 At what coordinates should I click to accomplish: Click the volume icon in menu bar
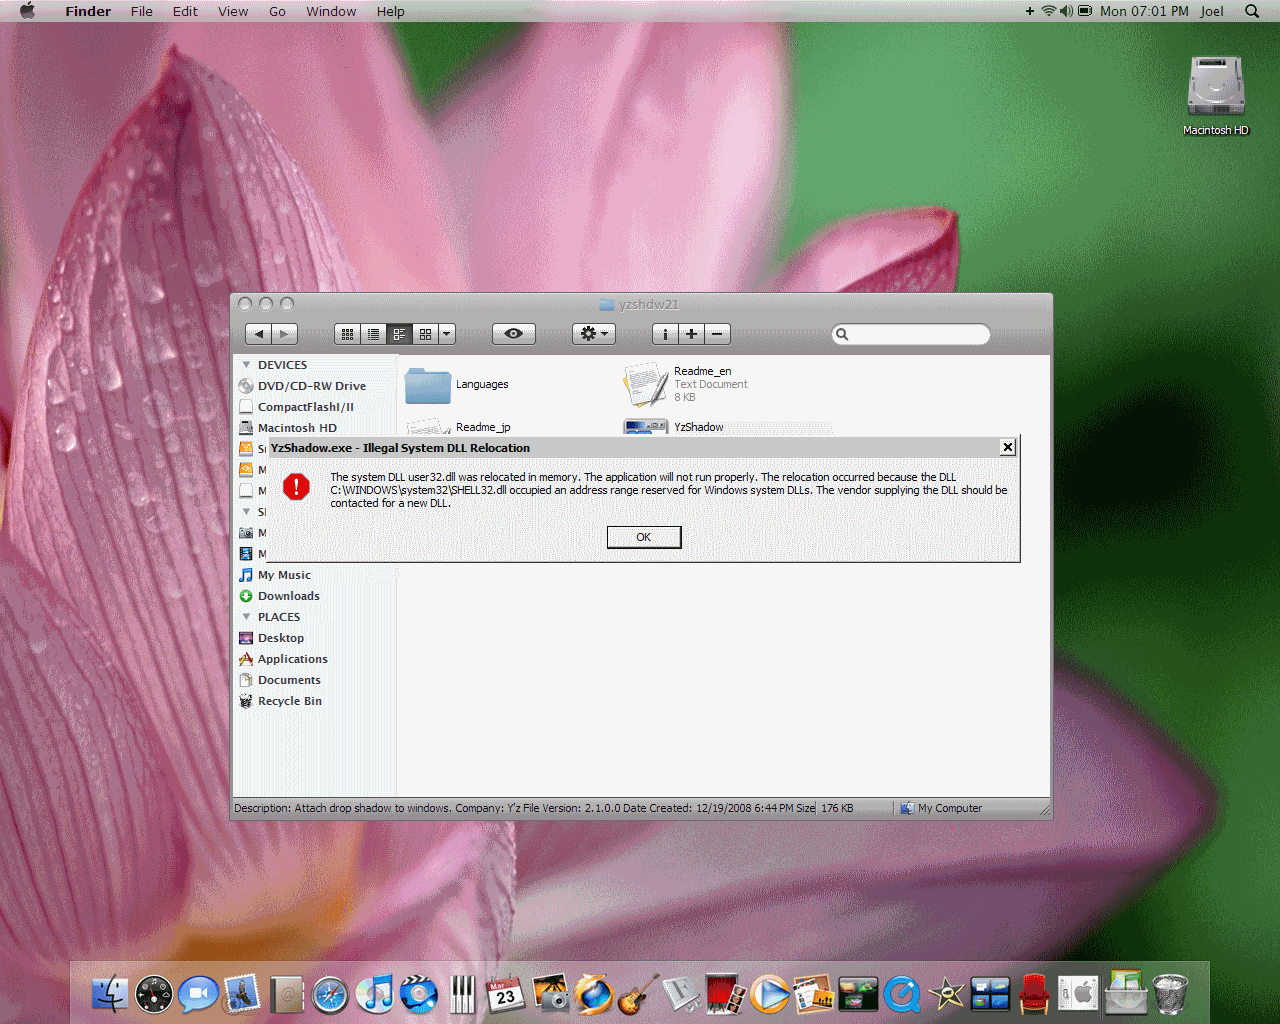(x=1066, y=11)
